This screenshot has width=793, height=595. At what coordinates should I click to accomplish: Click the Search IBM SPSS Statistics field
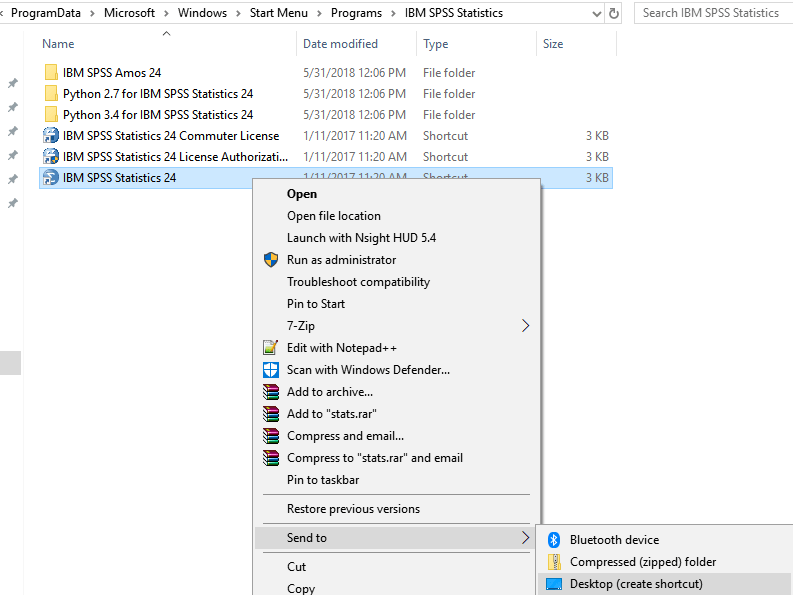713,13
